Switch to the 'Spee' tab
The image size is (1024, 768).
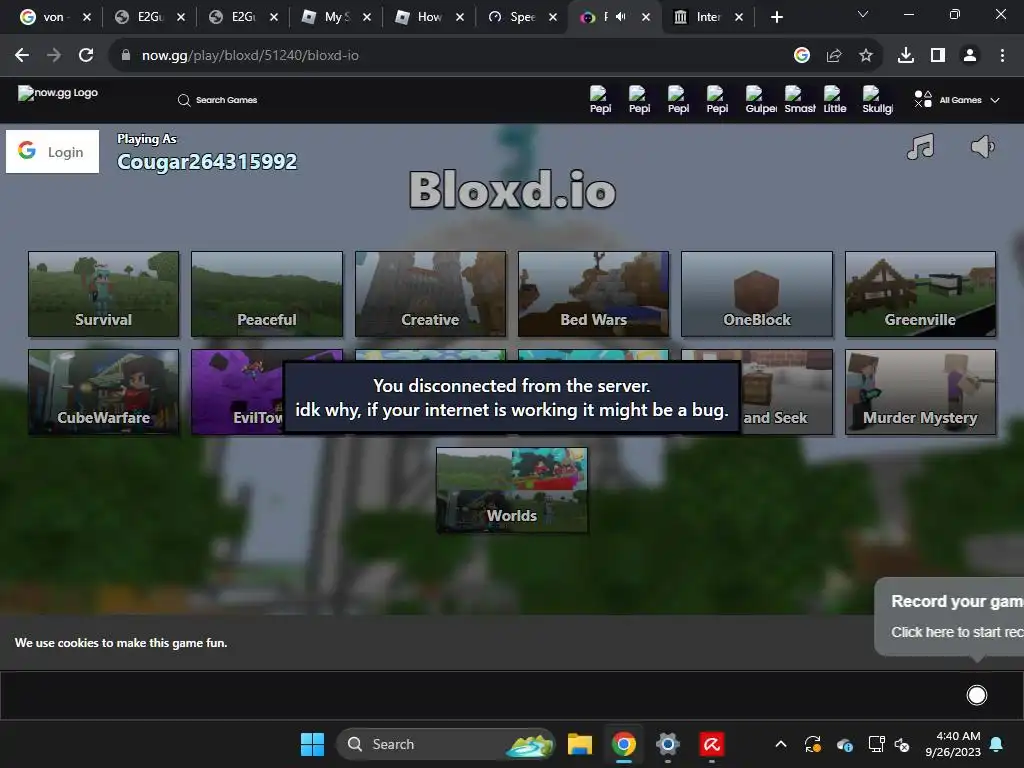click(522, 17)
